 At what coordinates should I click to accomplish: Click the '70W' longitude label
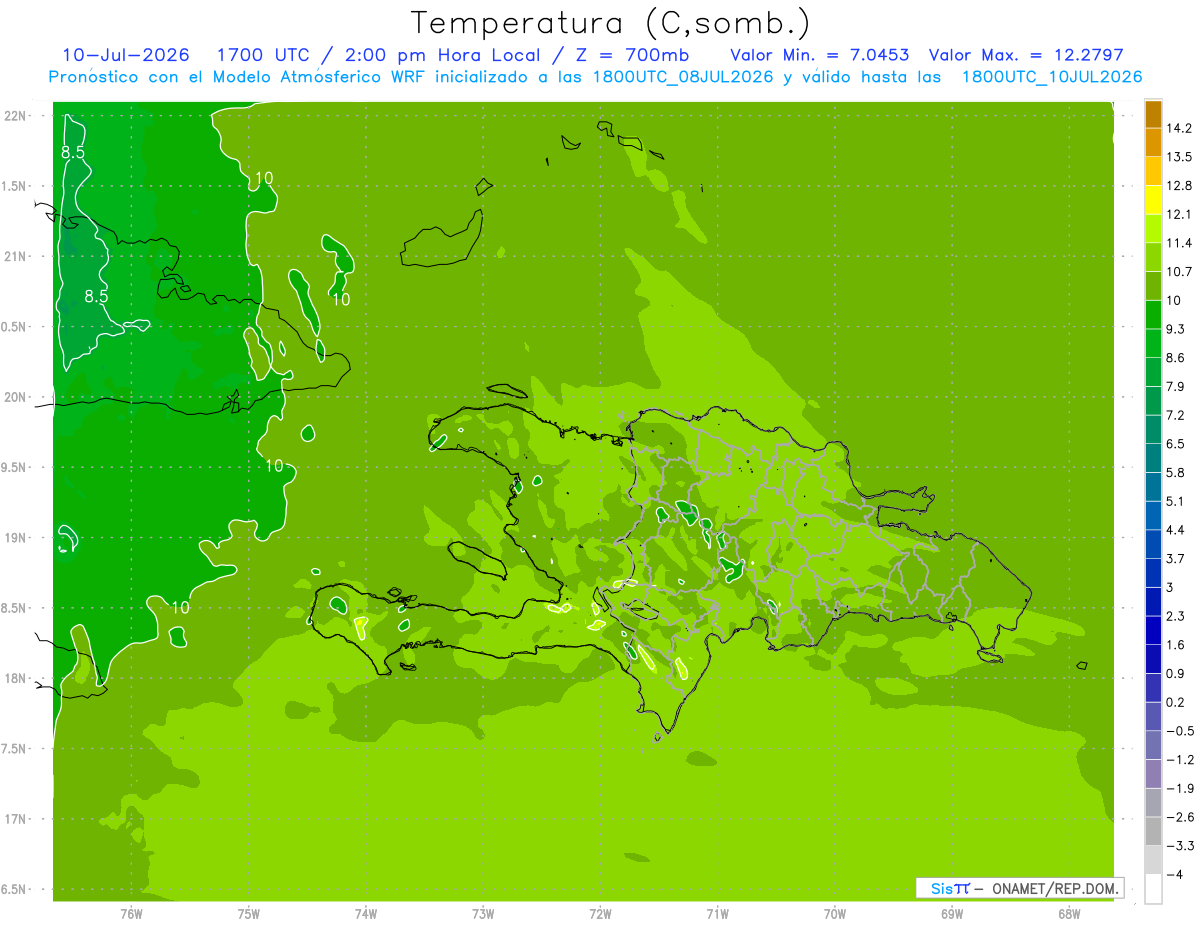click(835, 913)
